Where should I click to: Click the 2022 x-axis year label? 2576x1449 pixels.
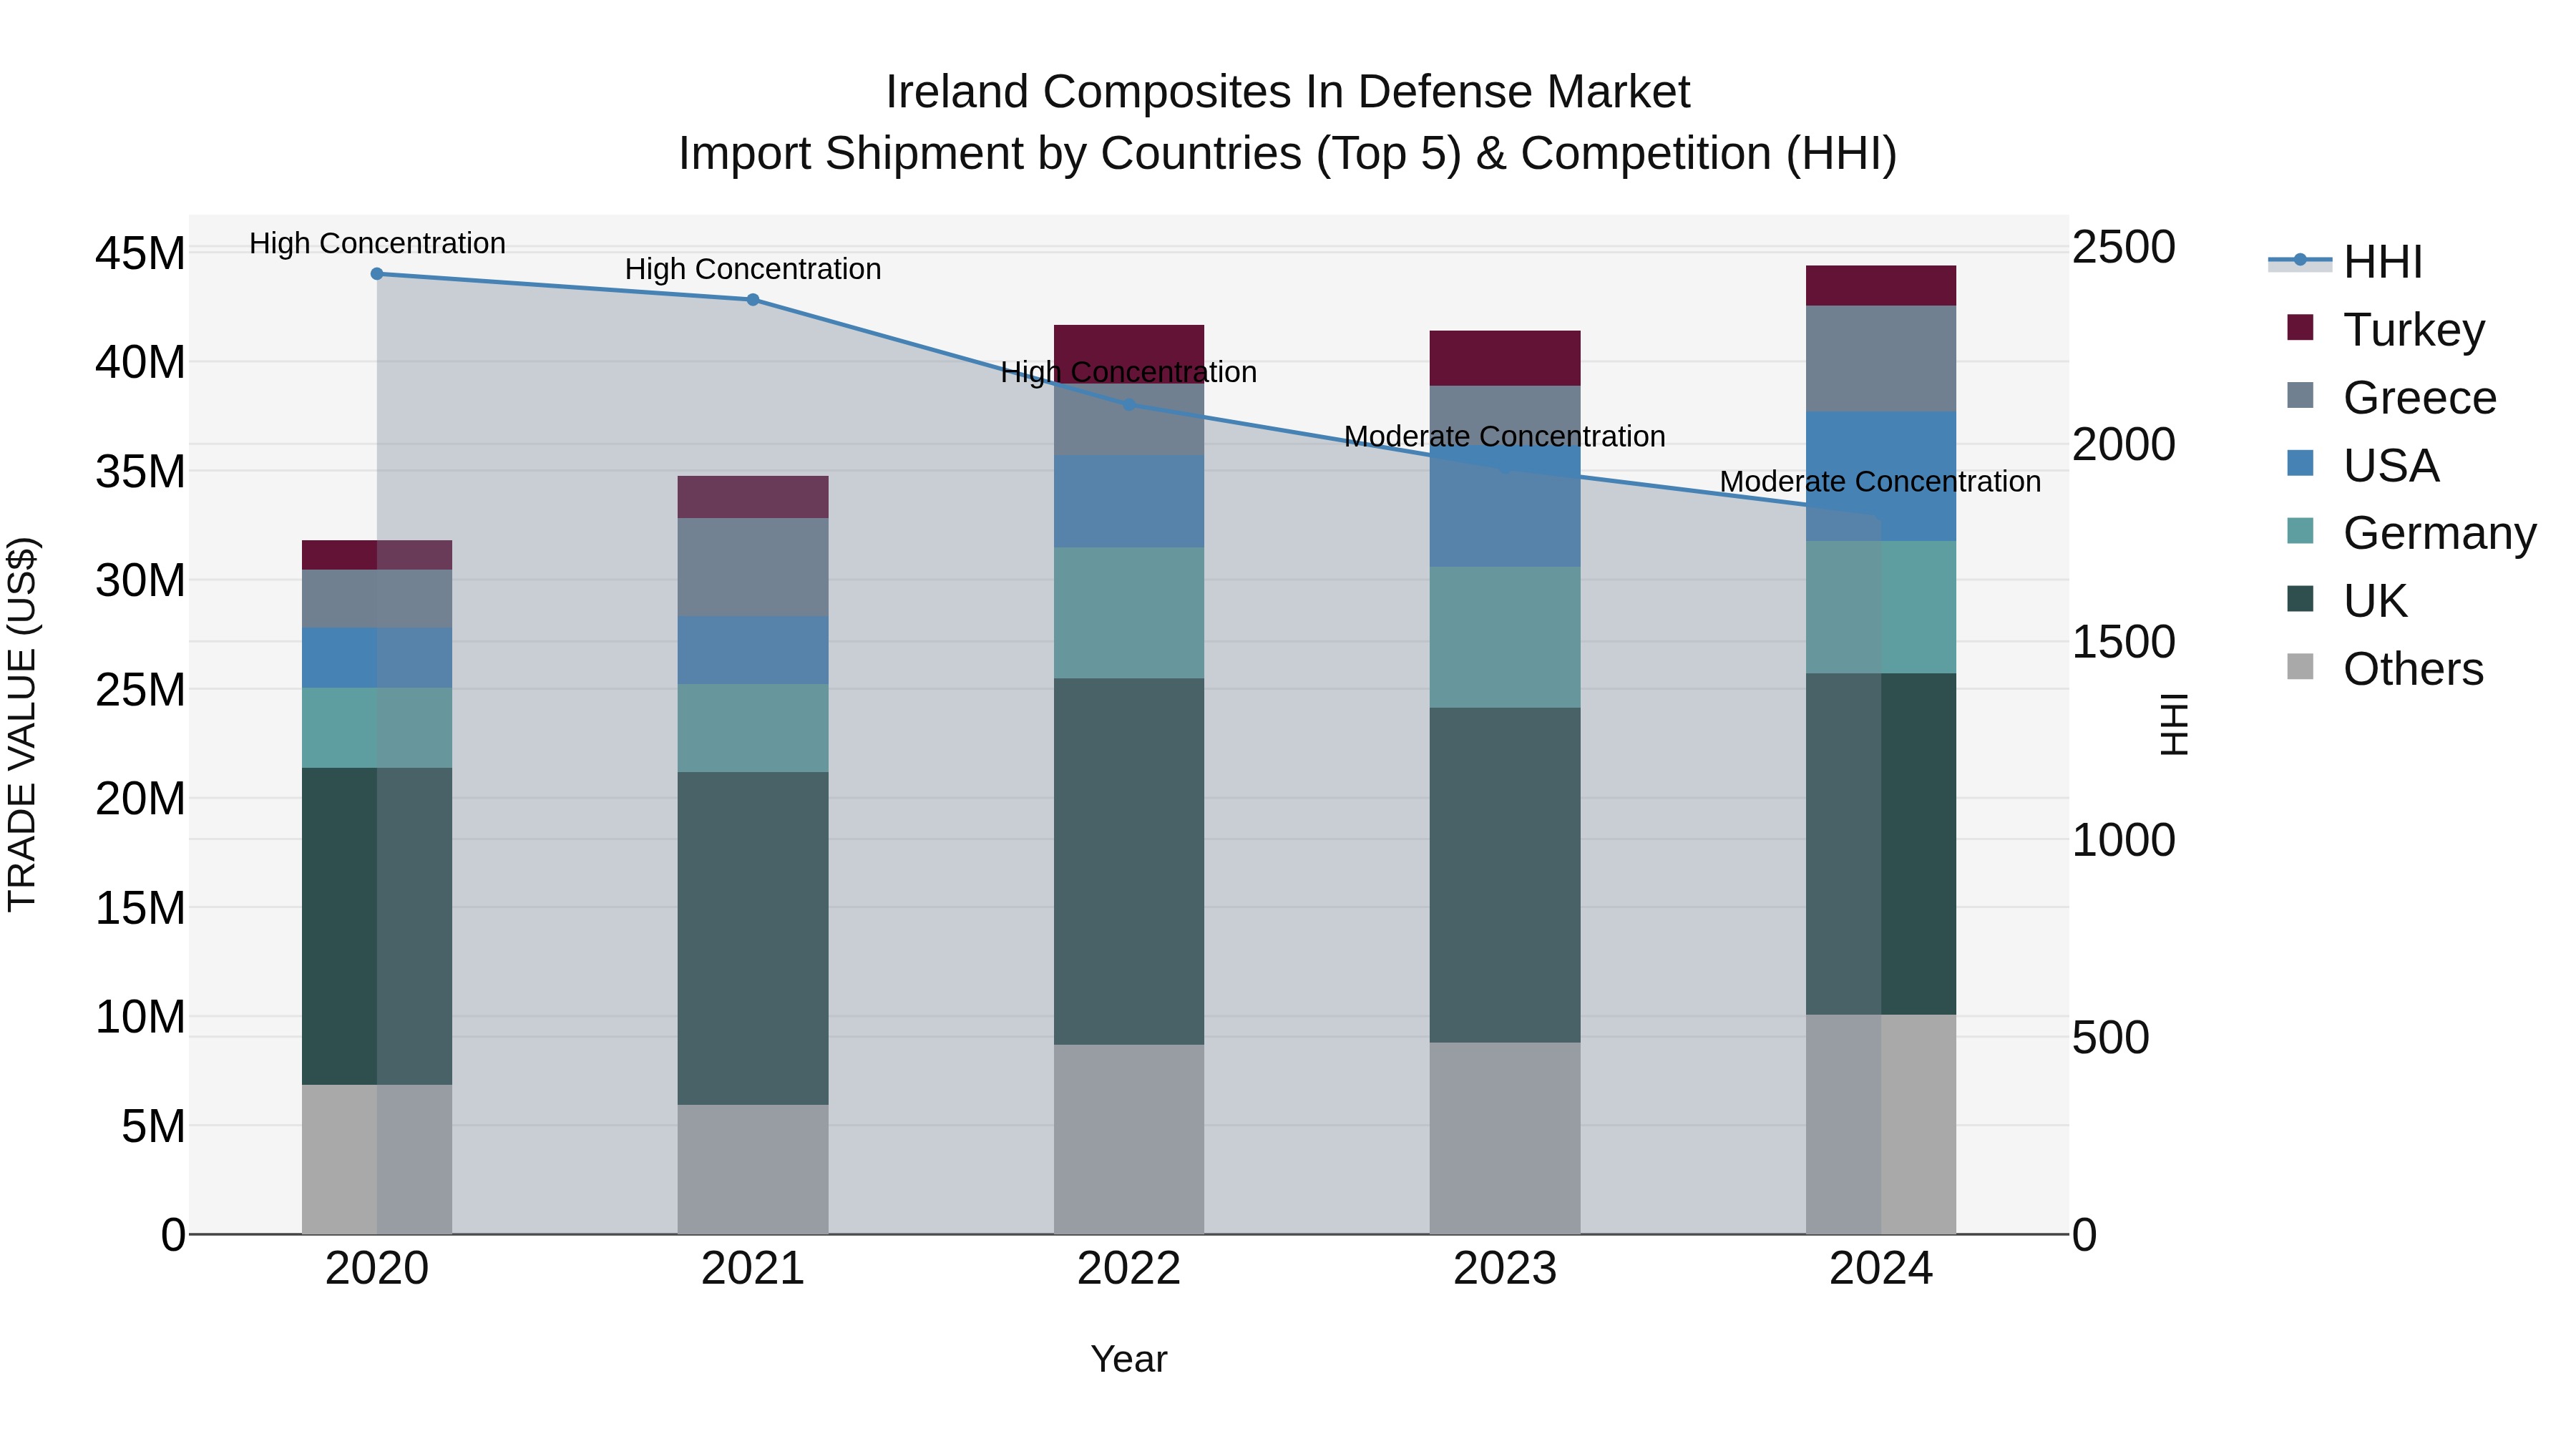(x=1129, y=1269)
